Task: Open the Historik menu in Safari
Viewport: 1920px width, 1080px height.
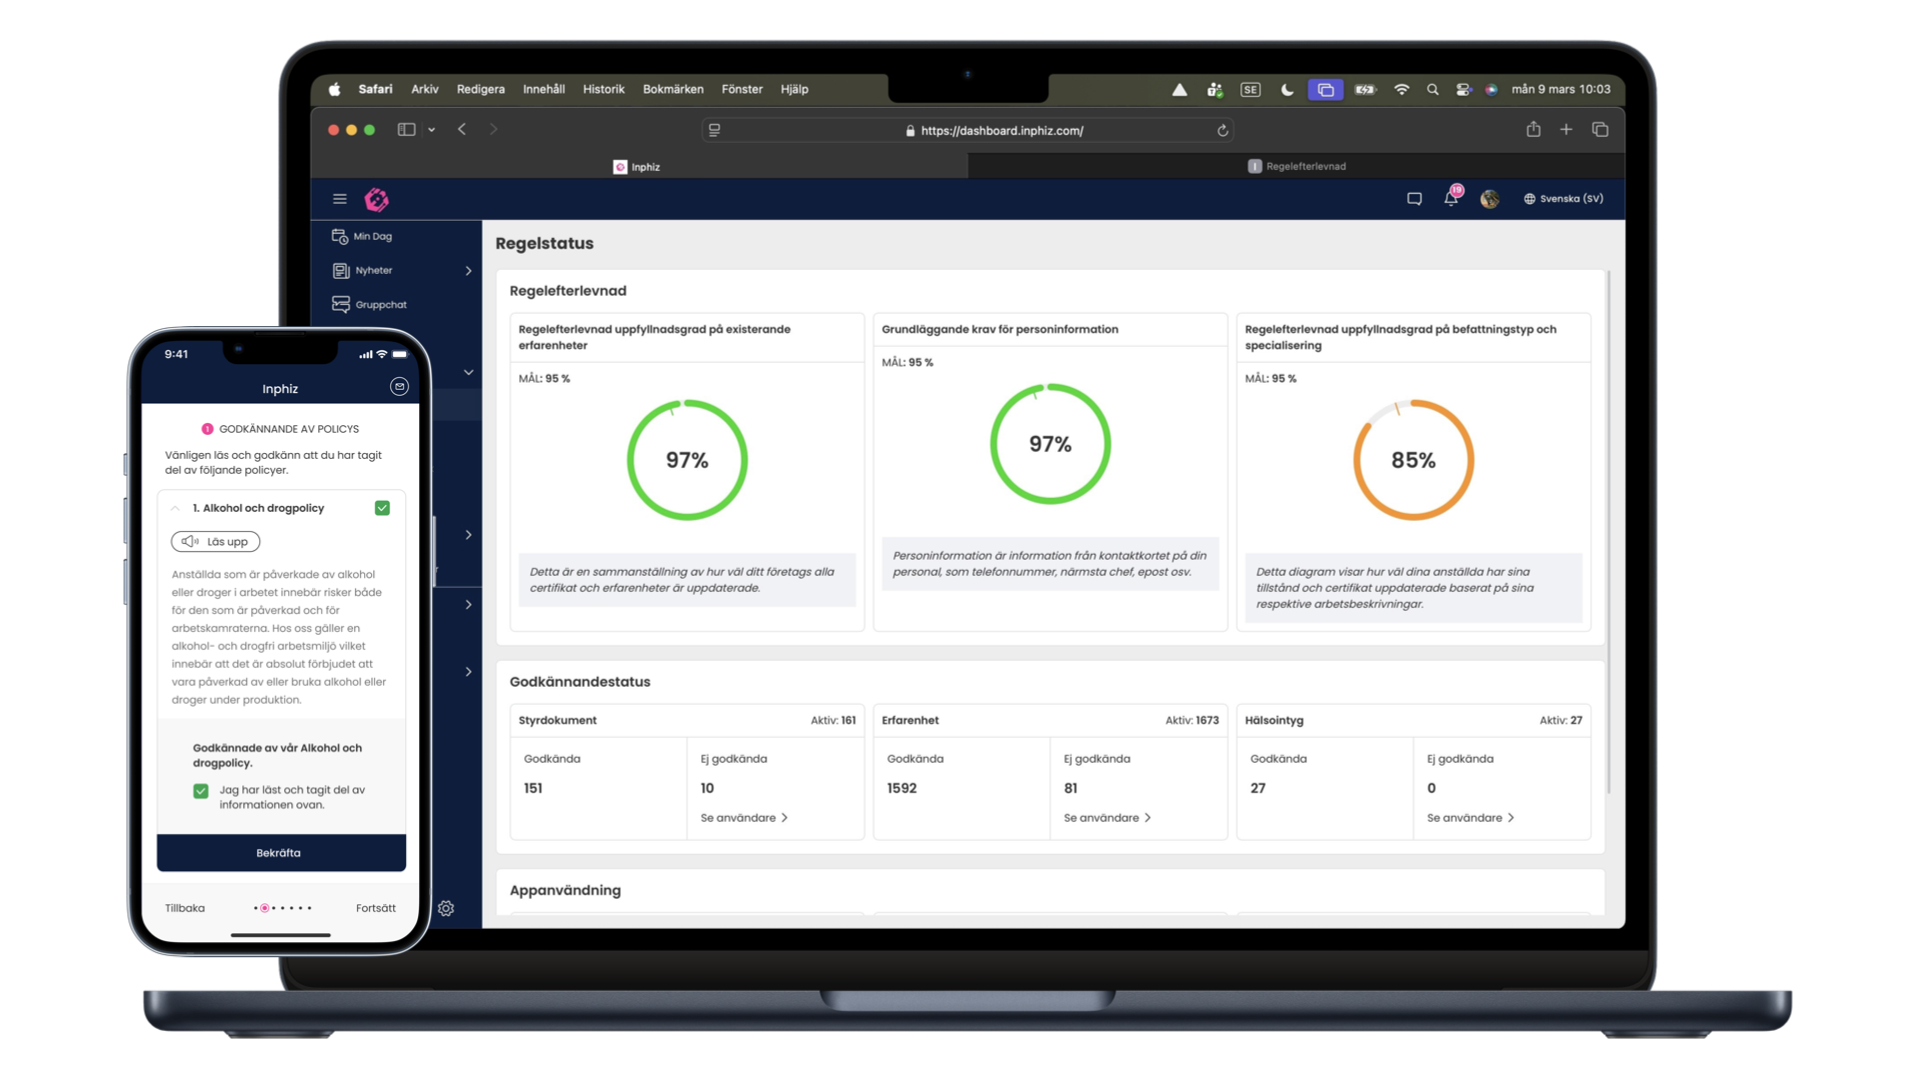Action: point(603,89)
